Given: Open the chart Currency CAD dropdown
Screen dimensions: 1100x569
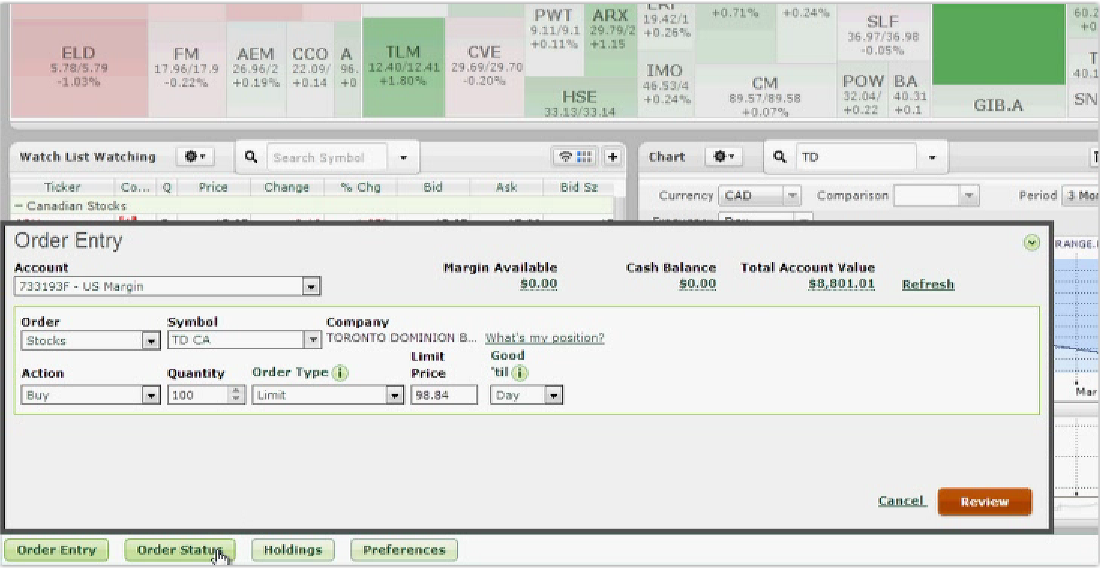Looking at the screenshot, I should (x=792, y=196).
